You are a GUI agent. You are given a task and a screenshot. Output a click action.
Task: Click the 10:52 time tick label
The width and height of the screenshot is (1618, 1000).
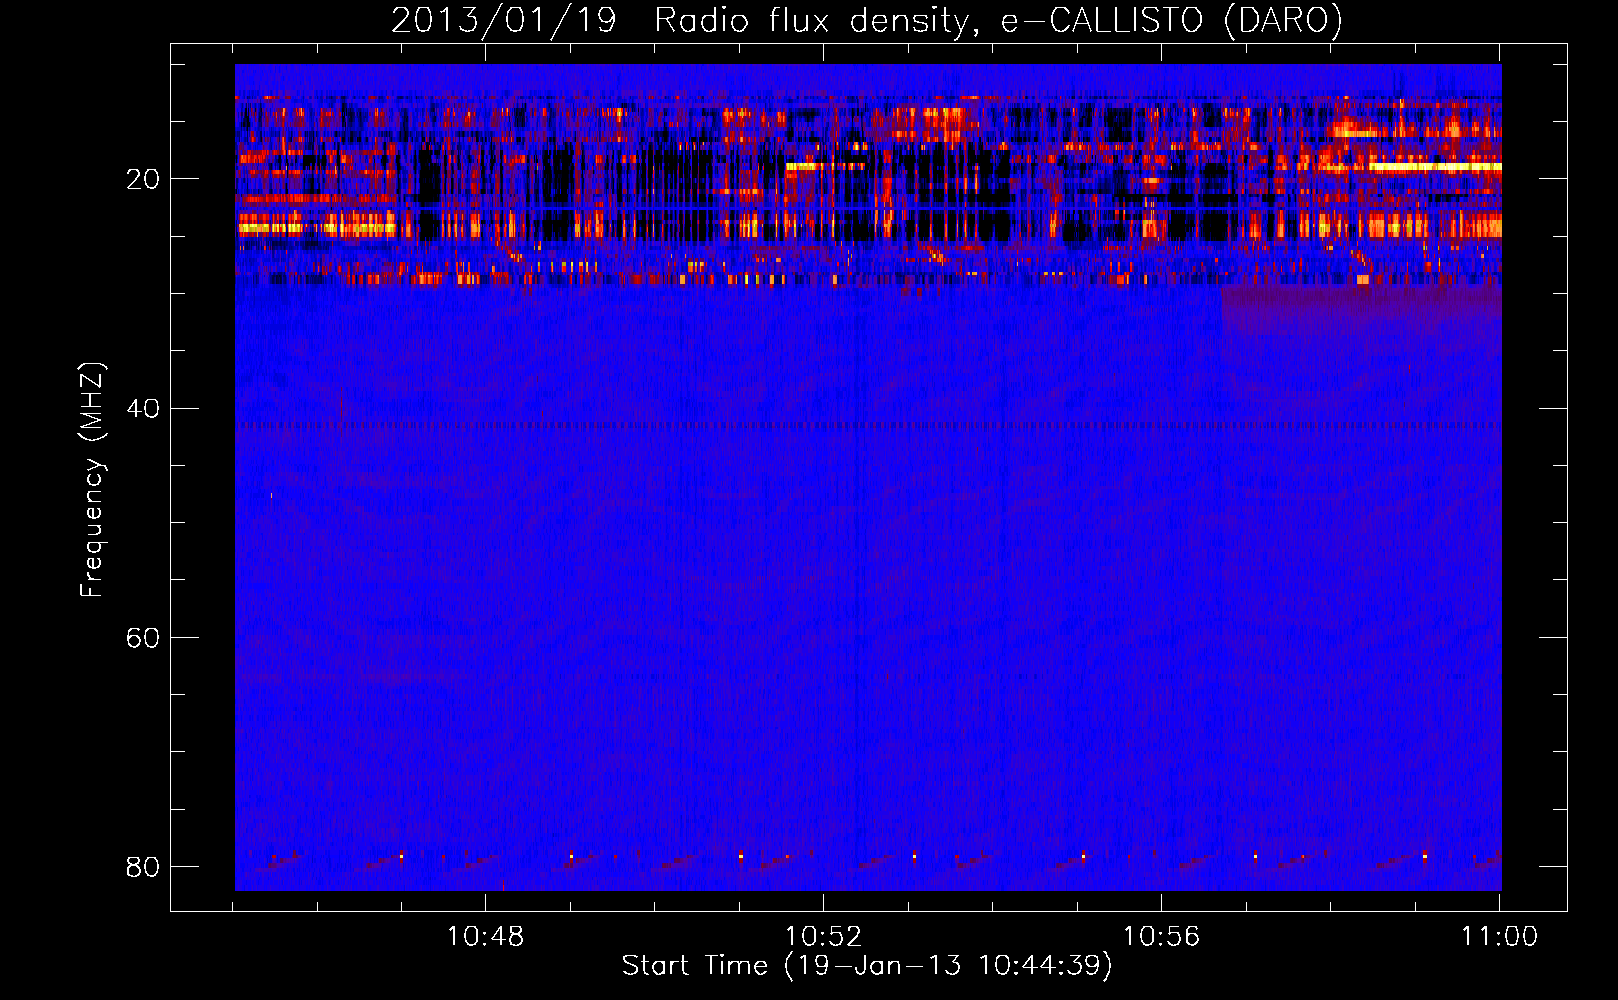[823, 936]
